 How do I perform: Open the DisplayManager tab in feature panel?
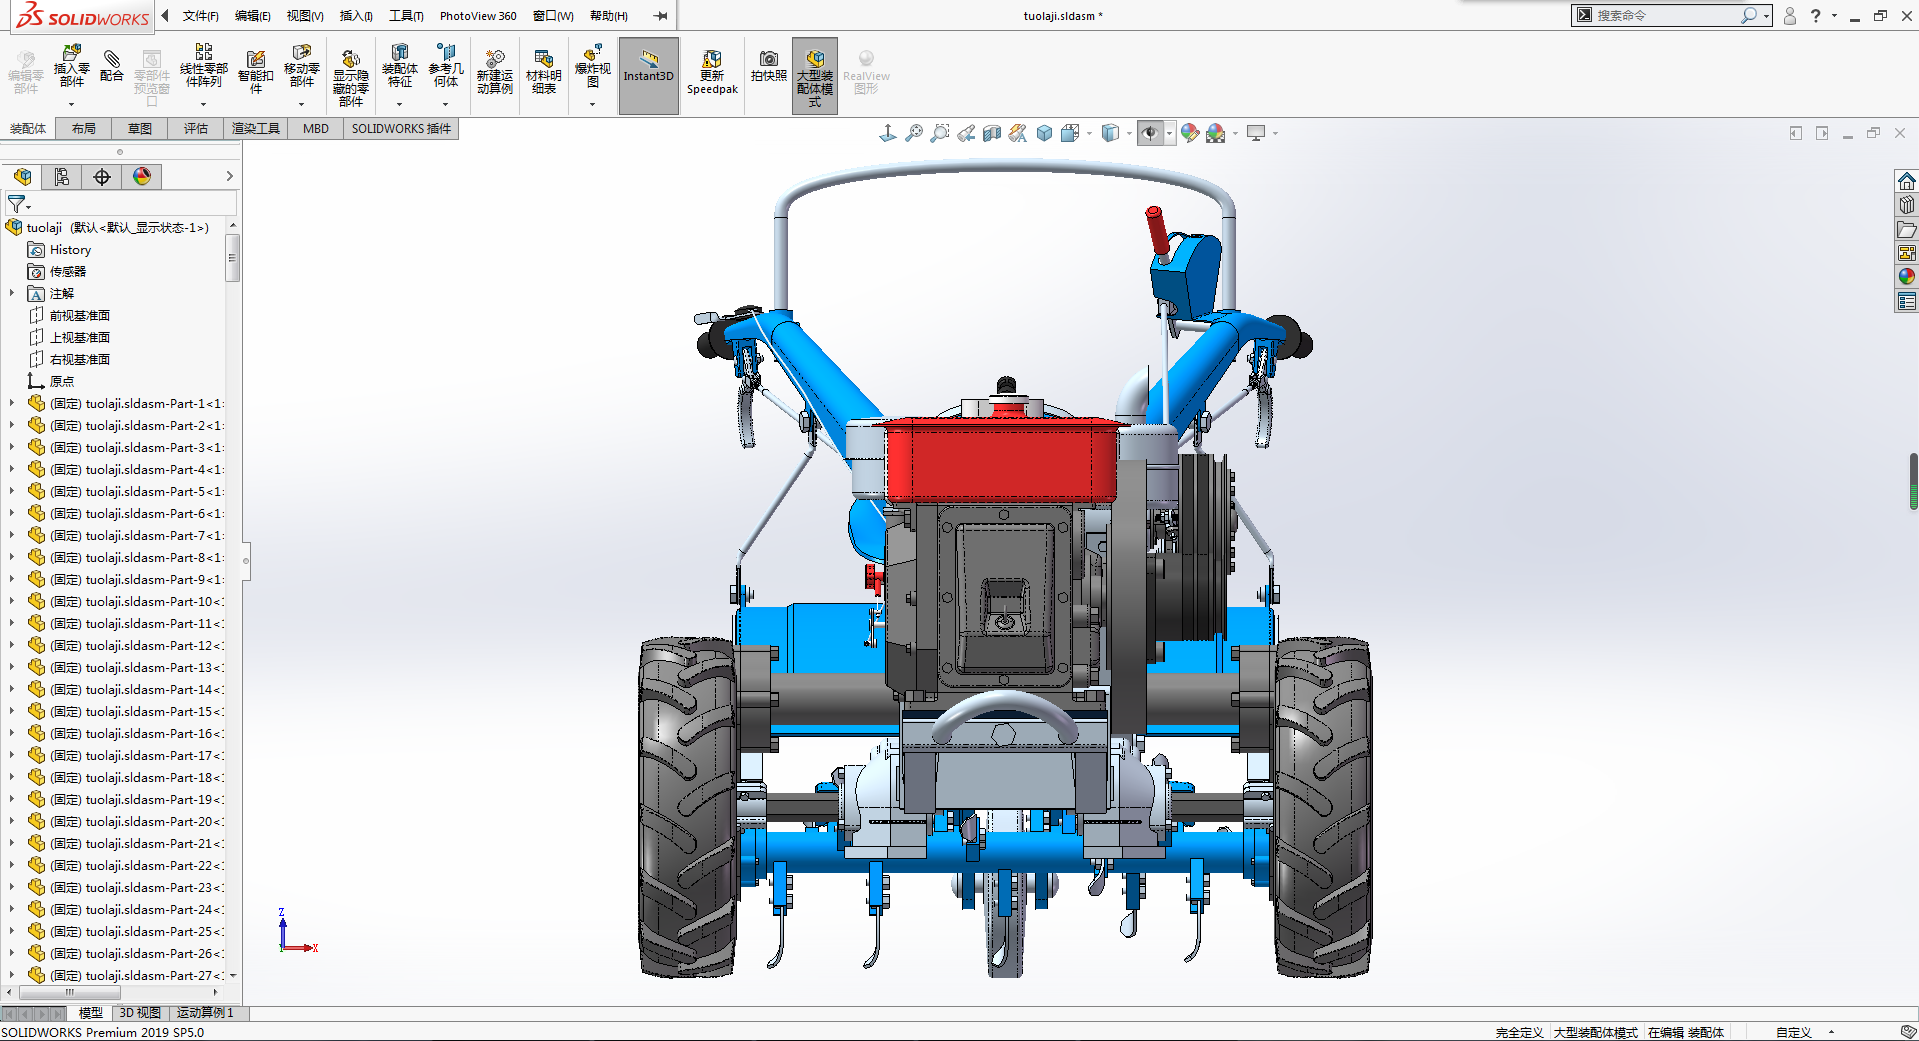142,177
